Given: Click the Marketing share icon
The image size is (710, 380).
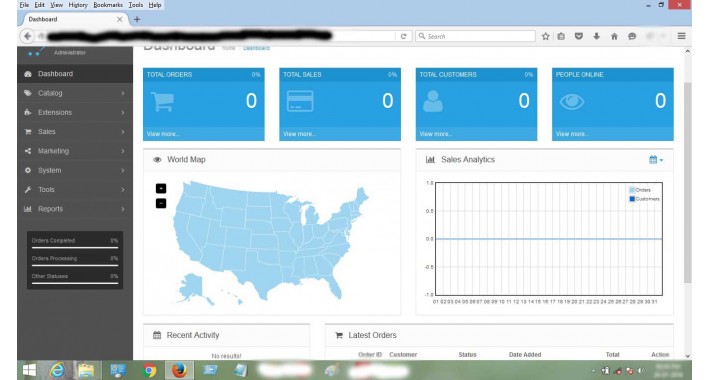Looking at the screenshot, I should [28, 151].
